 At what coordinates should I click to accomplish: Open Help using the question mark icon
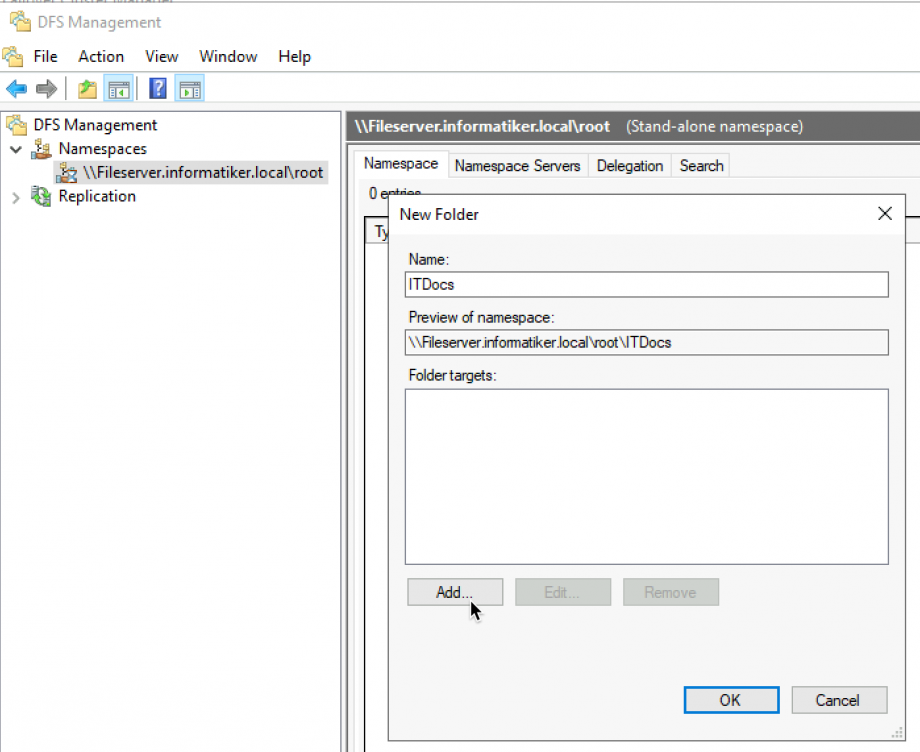[x=157, y=88]
